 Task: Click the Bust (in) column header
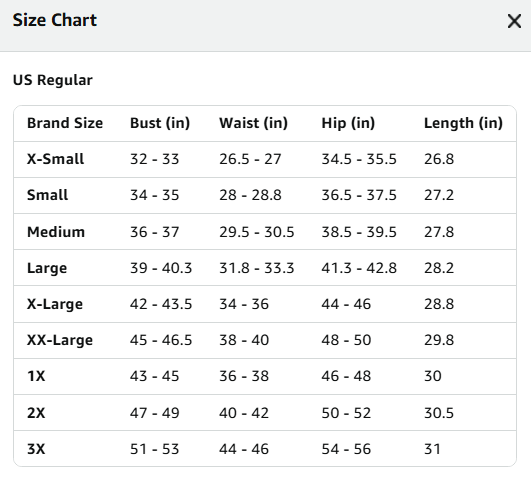click(x=160, y=123)
